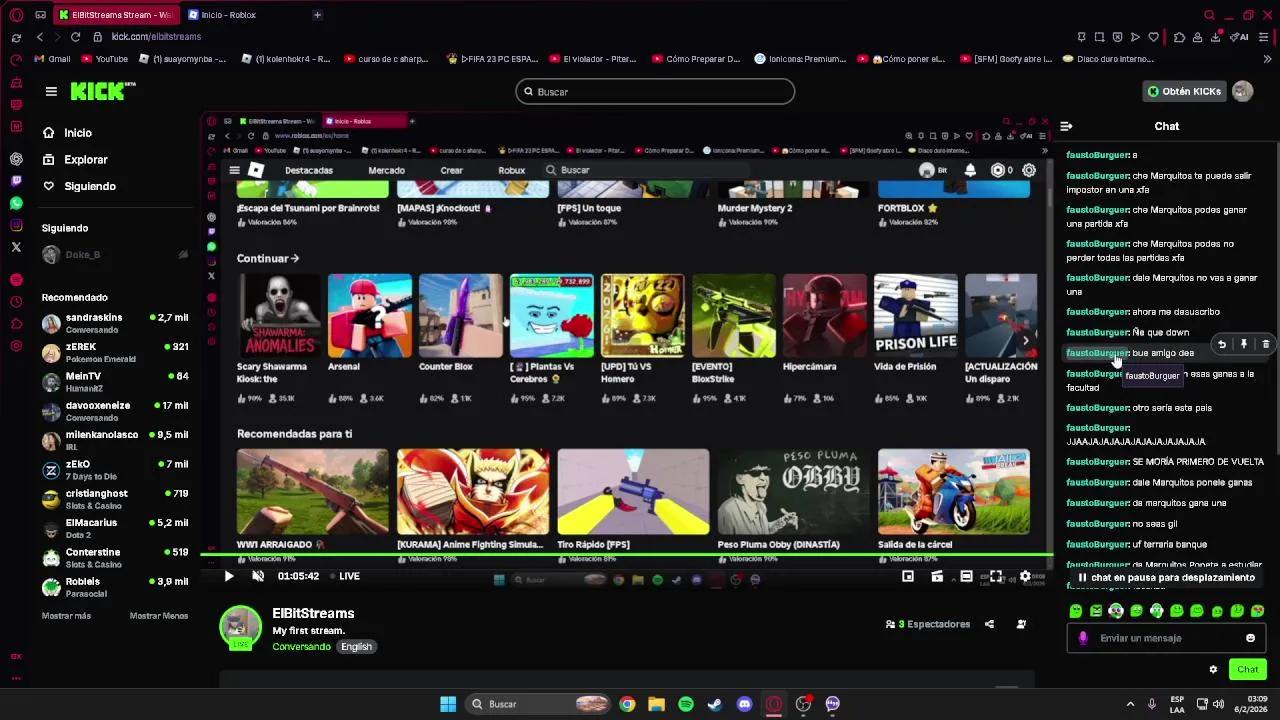This screenshot has height=720, width=1280.
Task: Open Explorar in Kick sidebar
Action: click(75, 160)
